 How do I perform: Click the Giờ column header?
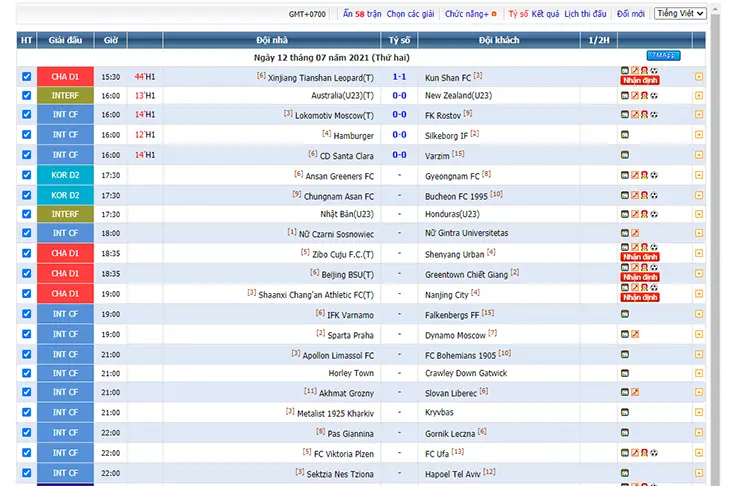(x=111, y=40)
